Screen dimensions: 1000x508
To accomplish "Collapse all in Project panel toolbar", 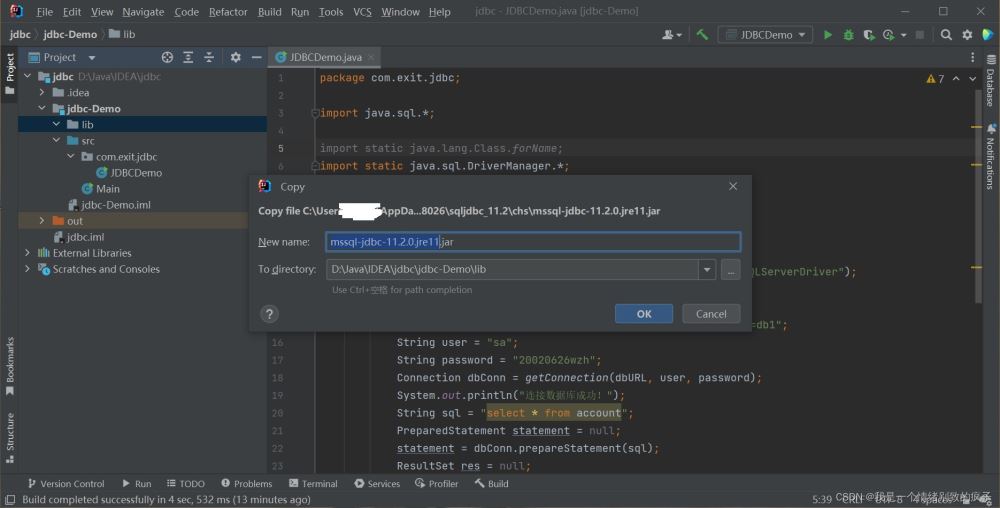I will [209, 58].
